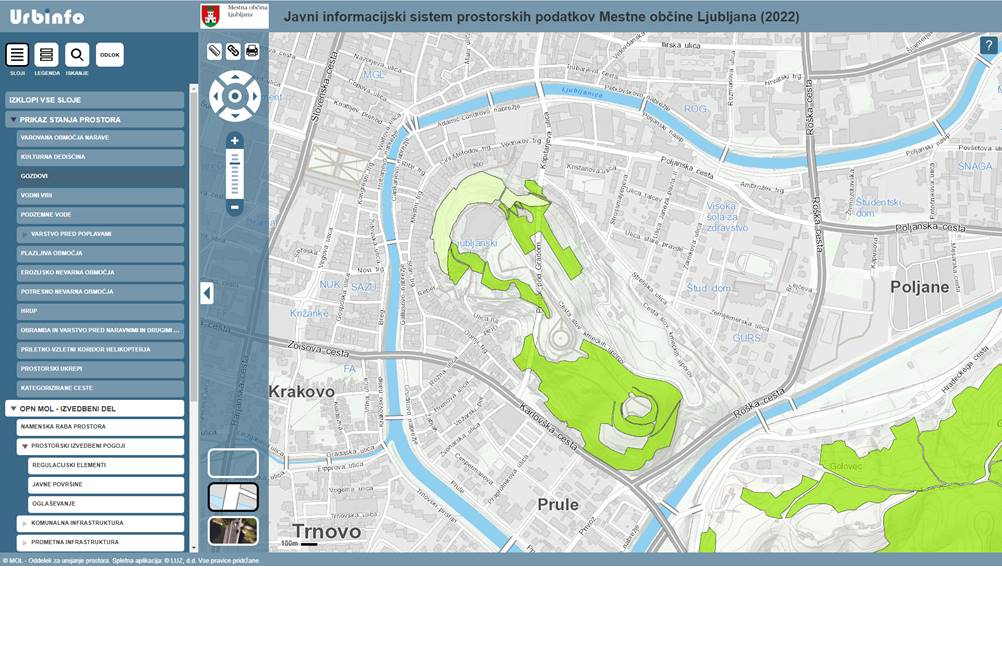Expand the Varstvo pred poplavami subgroup
Viewport: 1002px width, 651px height.
click(25, 234)
